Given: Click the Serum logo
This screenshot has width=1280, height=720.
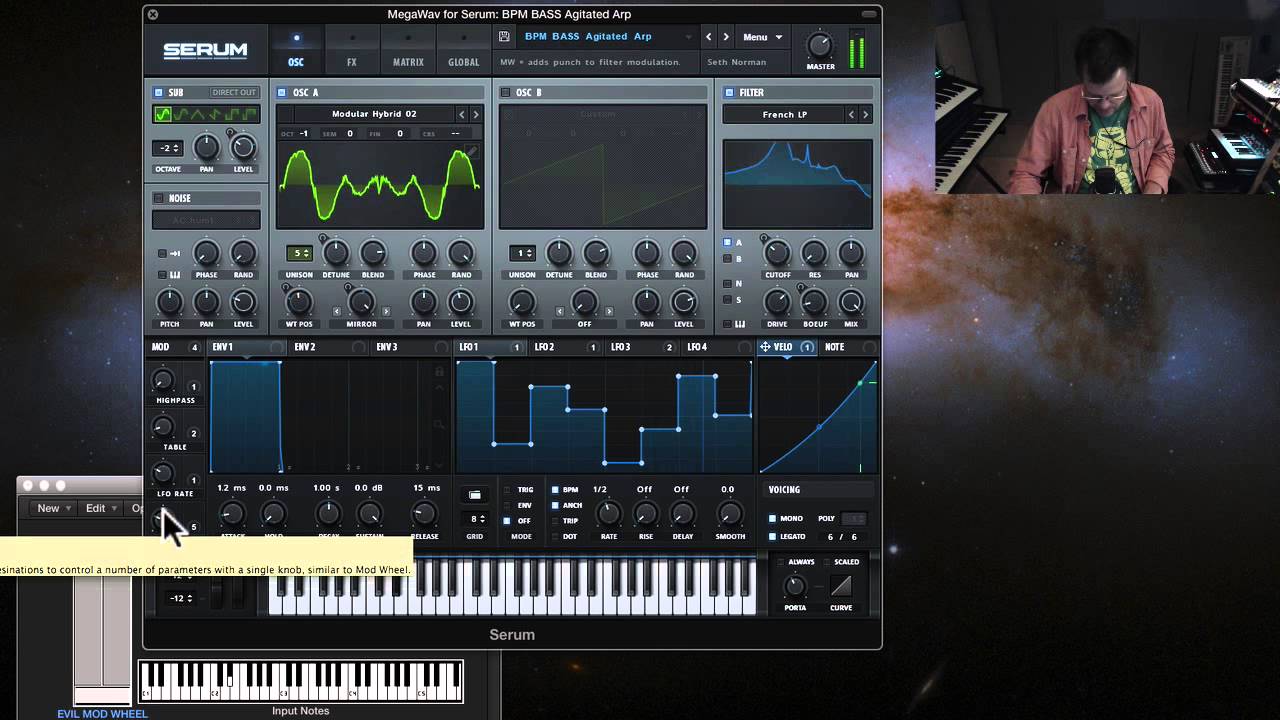Looking at the screenshot, I should (x=205, y=50).
